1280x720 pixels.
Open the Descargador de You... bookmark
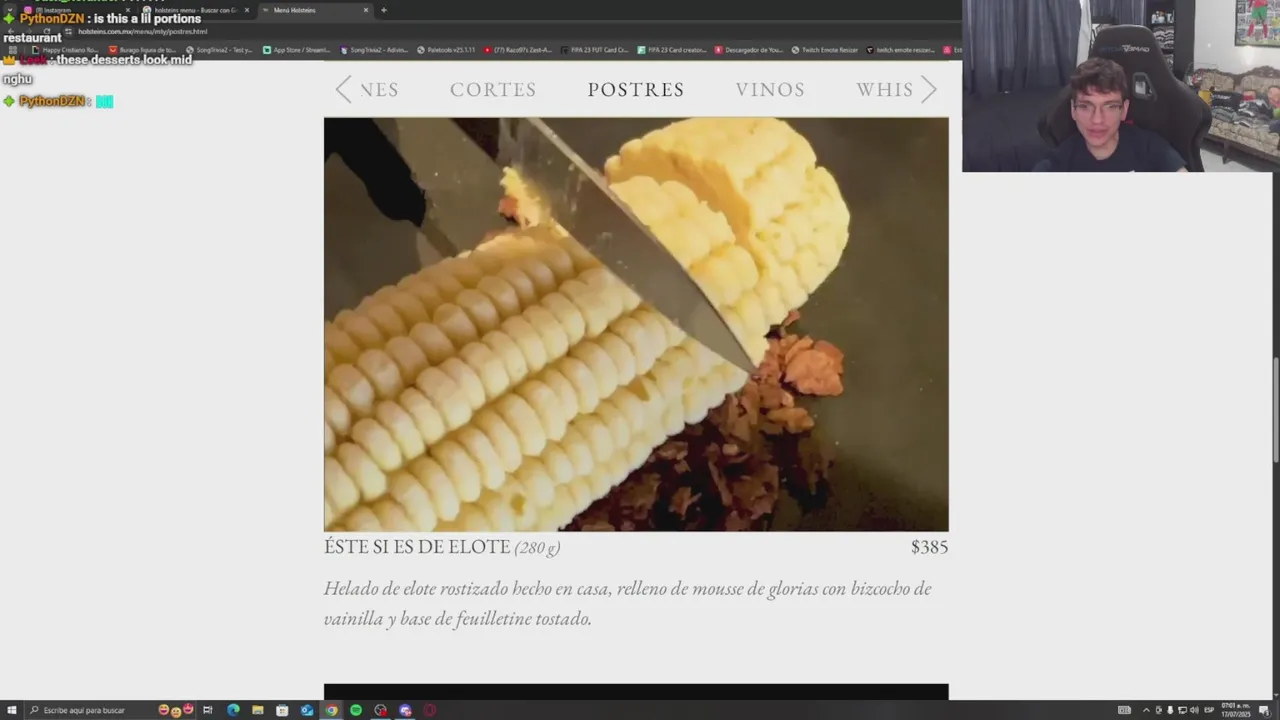coord(749,49)
